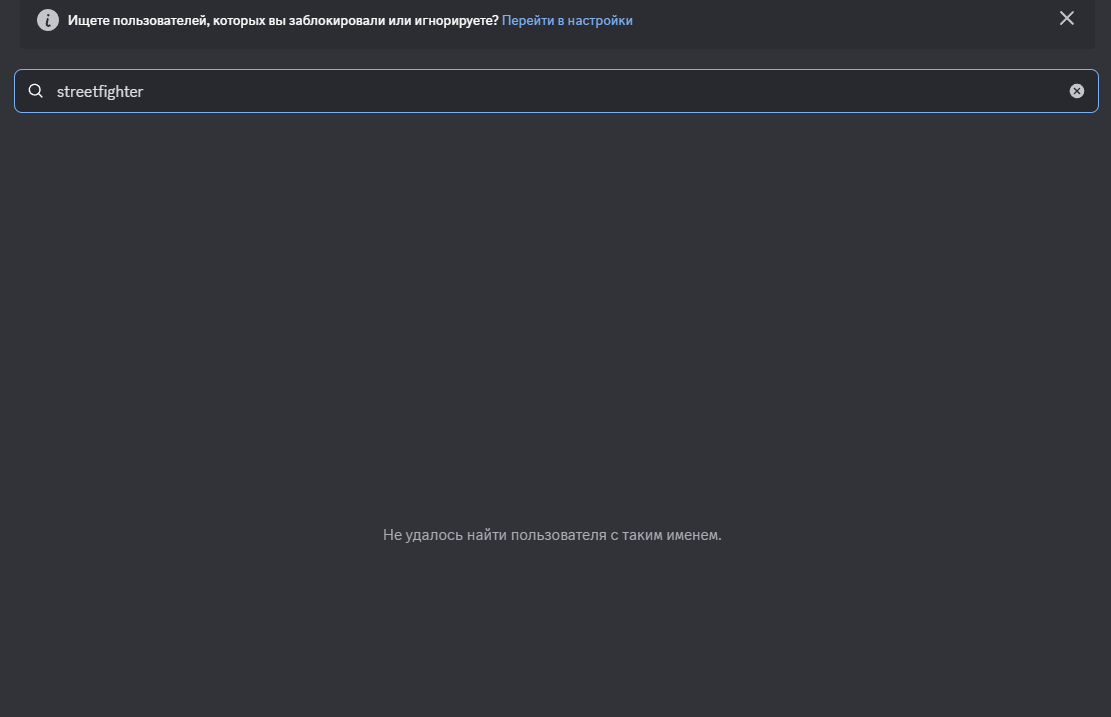The height and width of the screenshot is (717, 1111).
Task: Click the round 'i' information symbol
Action: click(x=47, y=20)
